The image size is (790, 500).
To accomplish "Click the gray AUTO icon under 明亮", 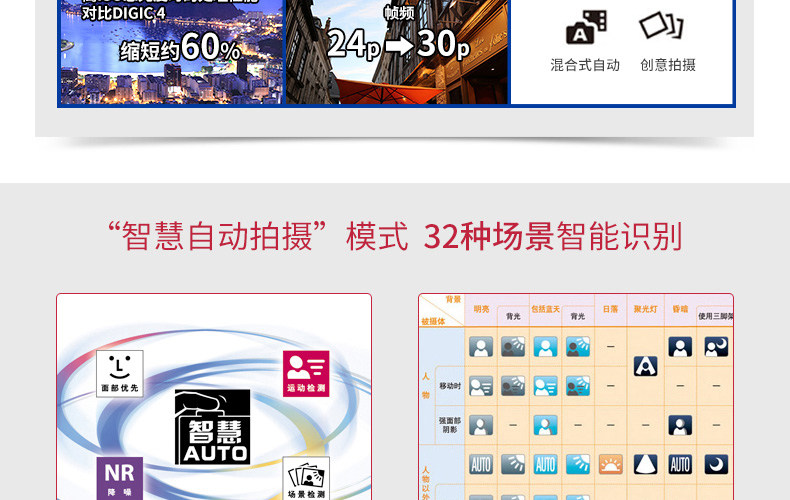I will point(481,464).
